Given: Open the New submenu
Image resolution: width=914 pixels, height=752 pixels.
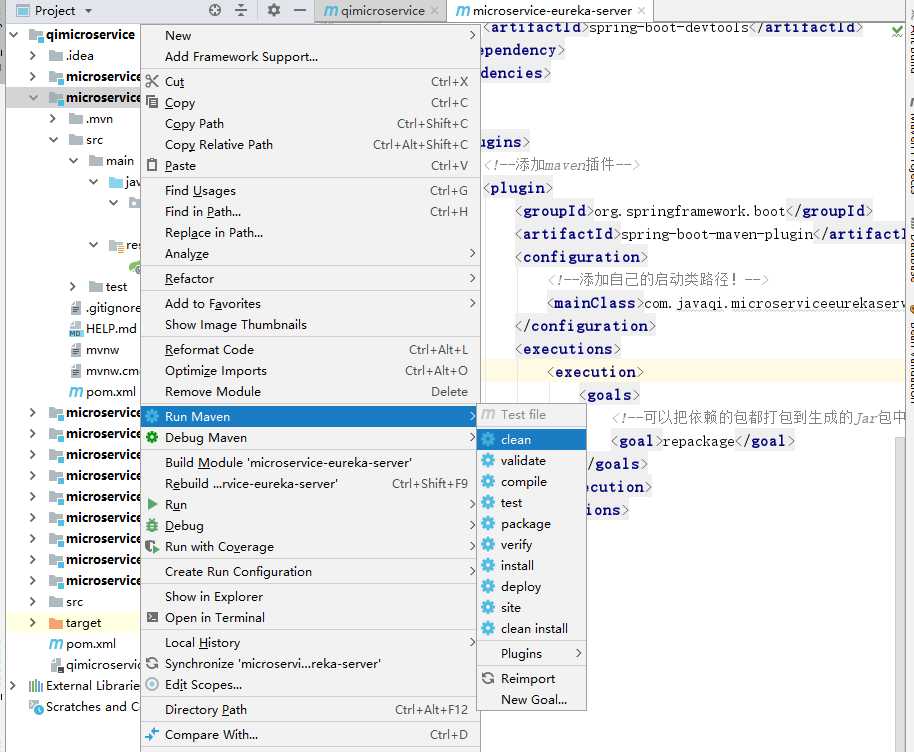Looking at the screenshot, I should pyautogui.click(x=311, y=36).
